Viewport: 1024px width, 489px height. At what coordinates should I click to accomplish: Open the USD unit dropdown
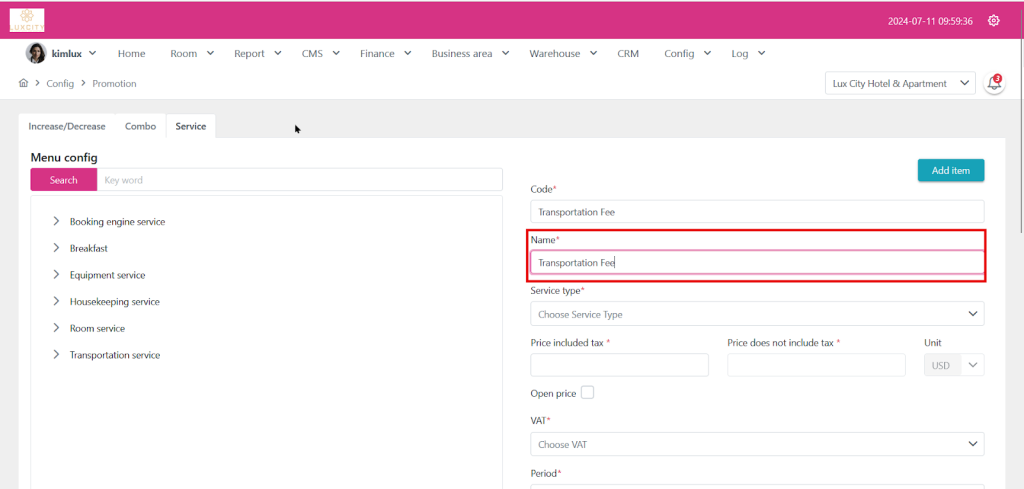click(x=953, y=365)
